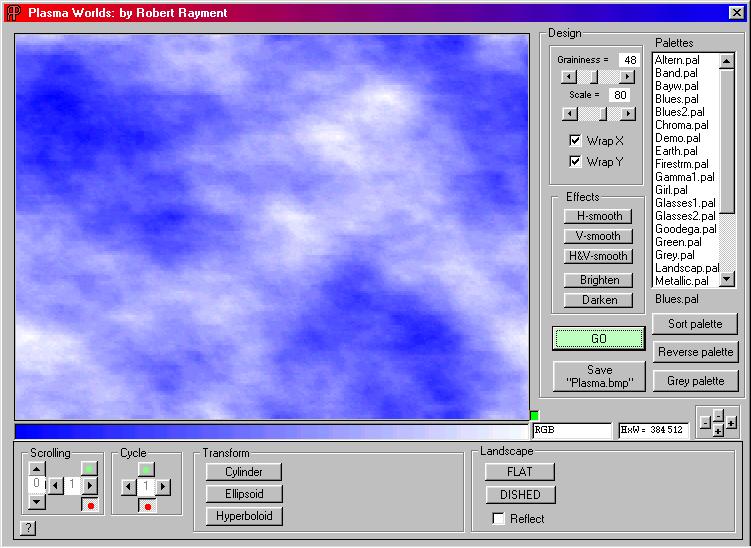Viewport: 751px width, 548px height.
Task: Open help with the question mark button
Action: coord(28,527)
